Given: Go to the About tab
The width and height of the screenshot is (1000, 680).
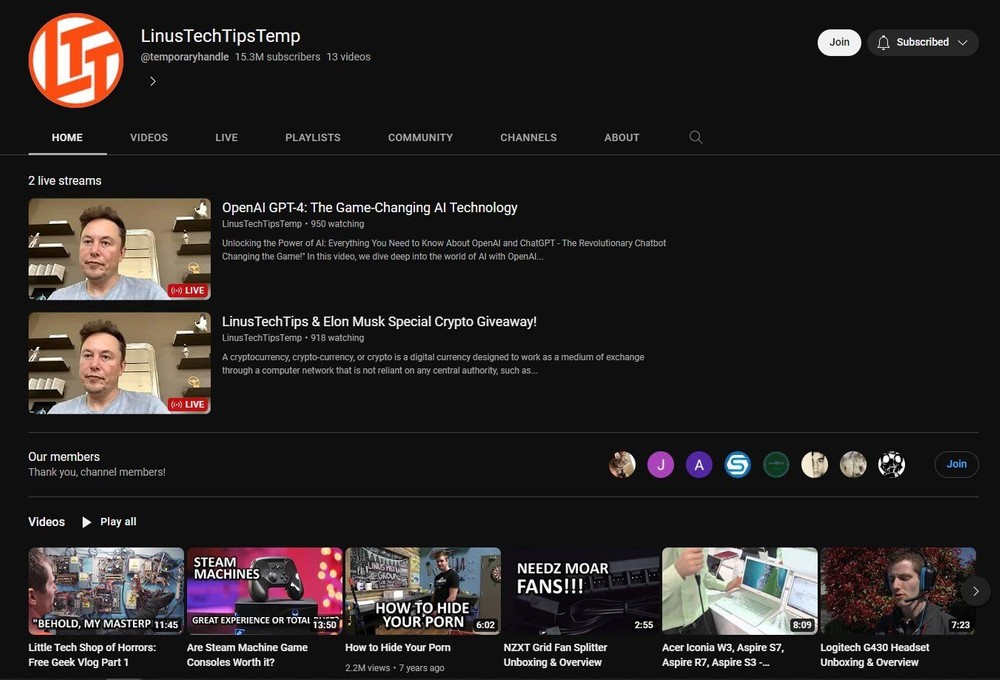Looking at the screenshot, I should [621, 138].
